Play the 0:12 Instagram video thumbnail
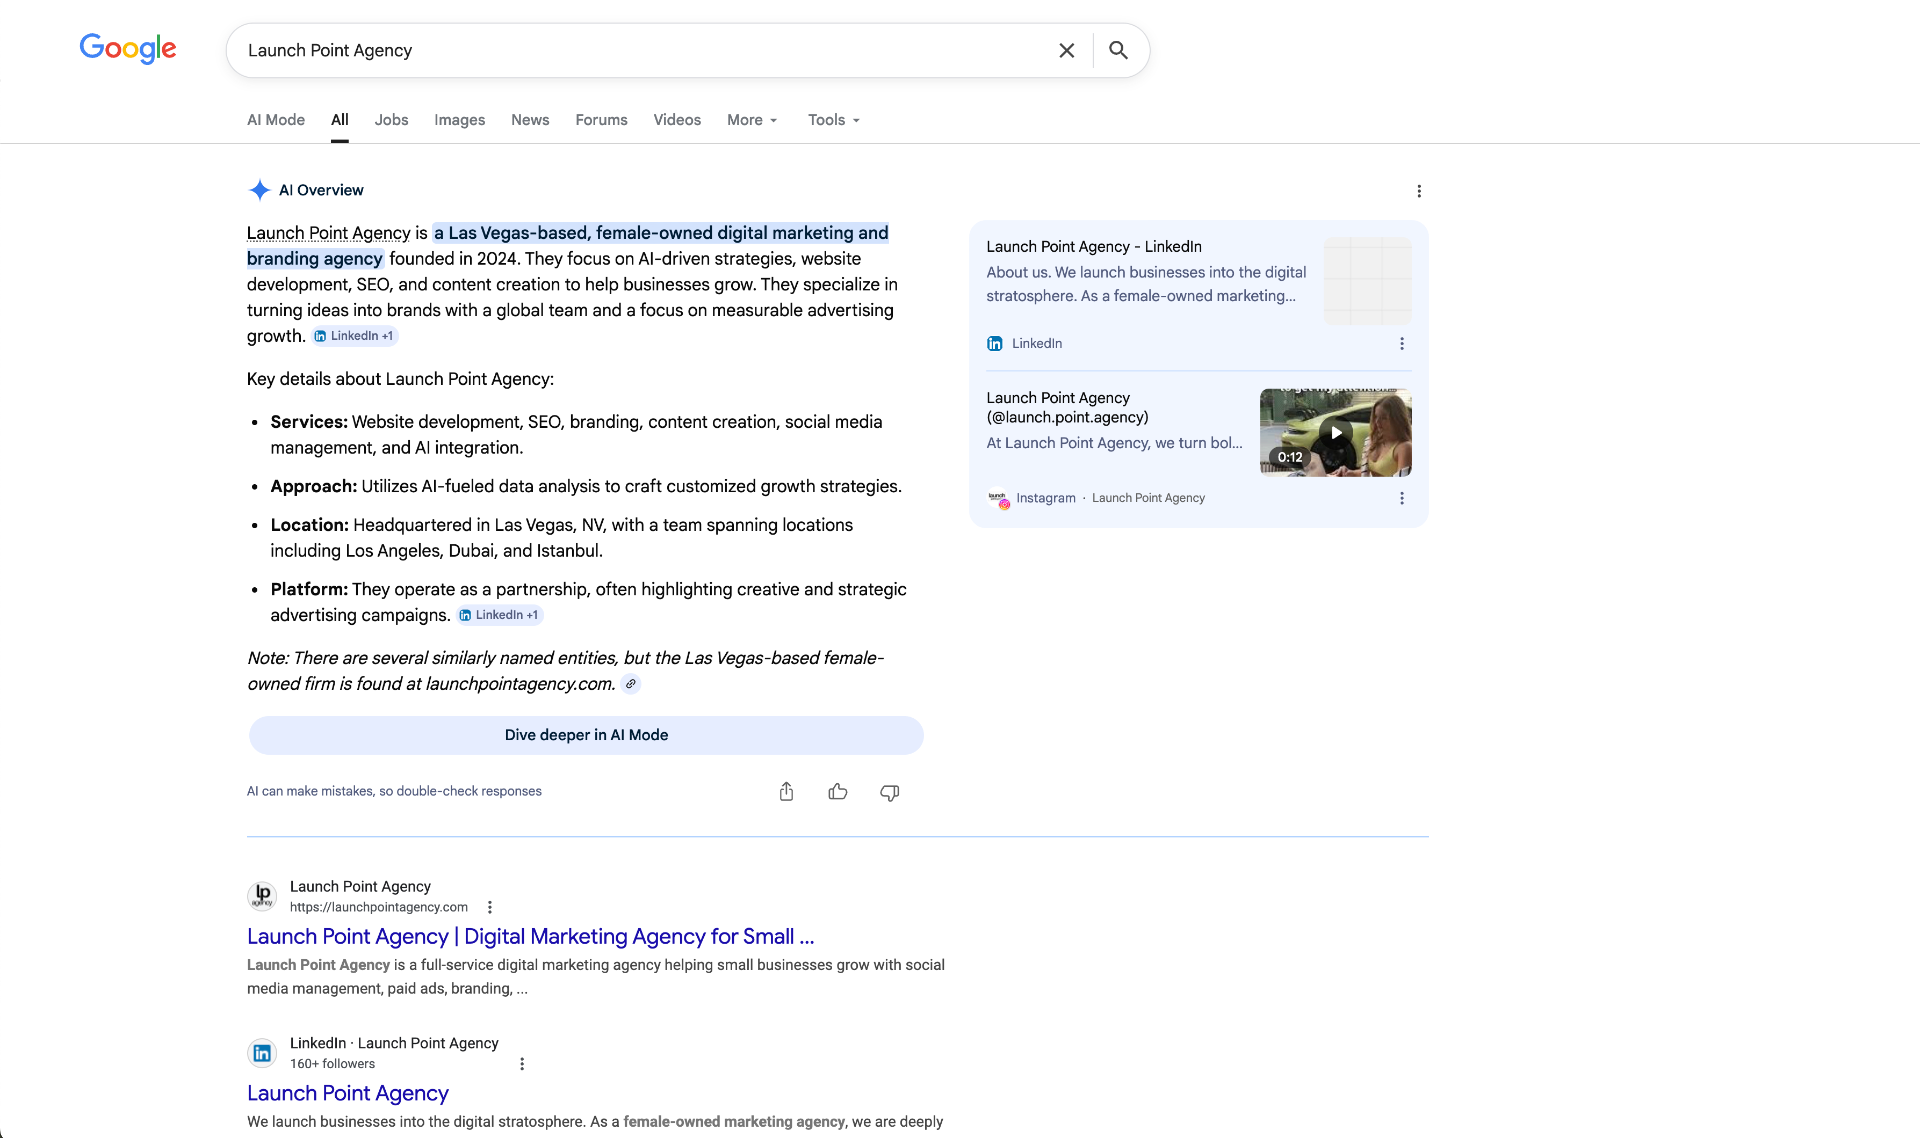This screenshot has height=1138, width=1920. pyautogui.click(x=1336, y=432)
